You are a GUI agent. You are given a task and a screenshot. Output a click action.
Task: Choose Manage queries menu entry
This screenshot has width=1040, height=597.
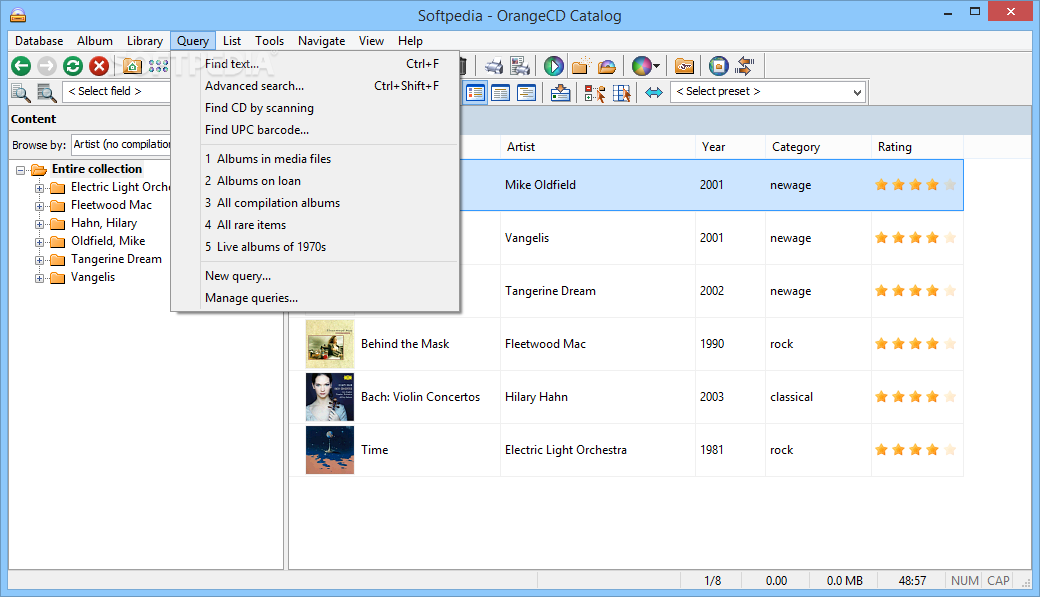(x=316, y=298)
